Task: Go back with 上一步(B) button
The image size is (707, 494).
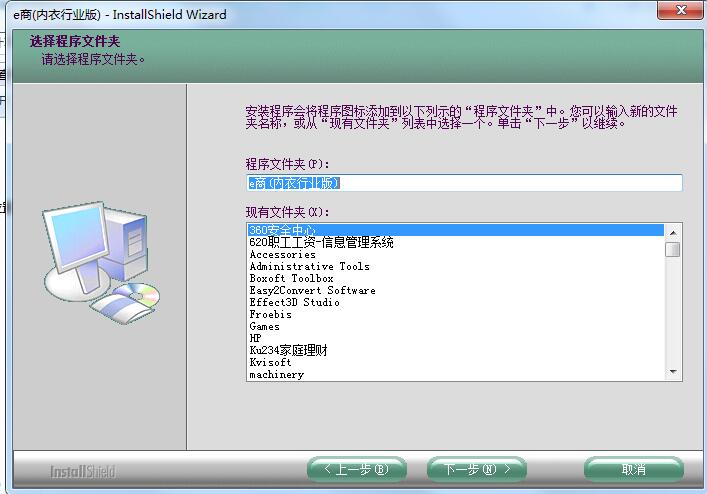Action: pyautogui.click(x=357, y=470)
